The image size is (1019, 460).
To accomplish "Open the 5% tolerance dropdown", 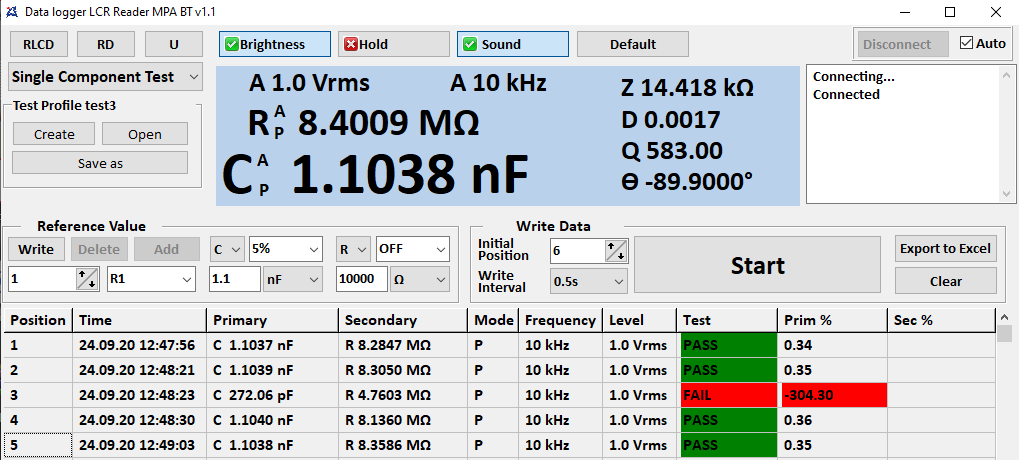I will click(x=286, y=249).
